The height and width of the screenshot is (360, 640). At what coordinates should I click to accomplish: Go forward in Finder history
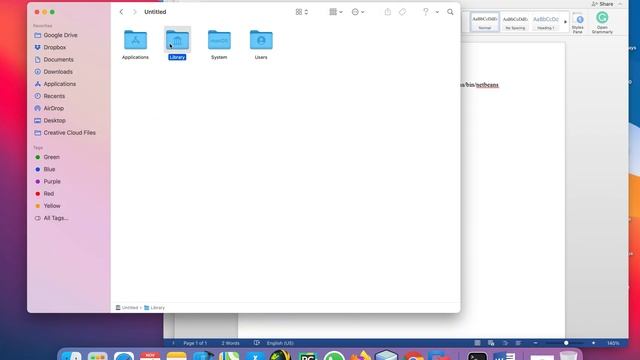click(x=134, y=12)
